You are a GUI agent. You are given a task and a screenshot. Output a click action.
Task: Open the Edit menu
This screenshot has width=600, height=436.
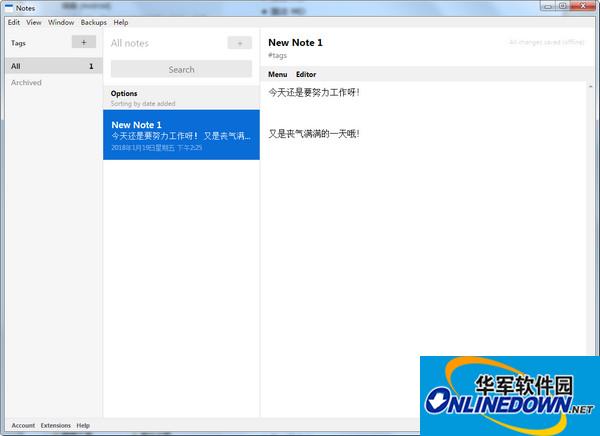tap(14, 22)
